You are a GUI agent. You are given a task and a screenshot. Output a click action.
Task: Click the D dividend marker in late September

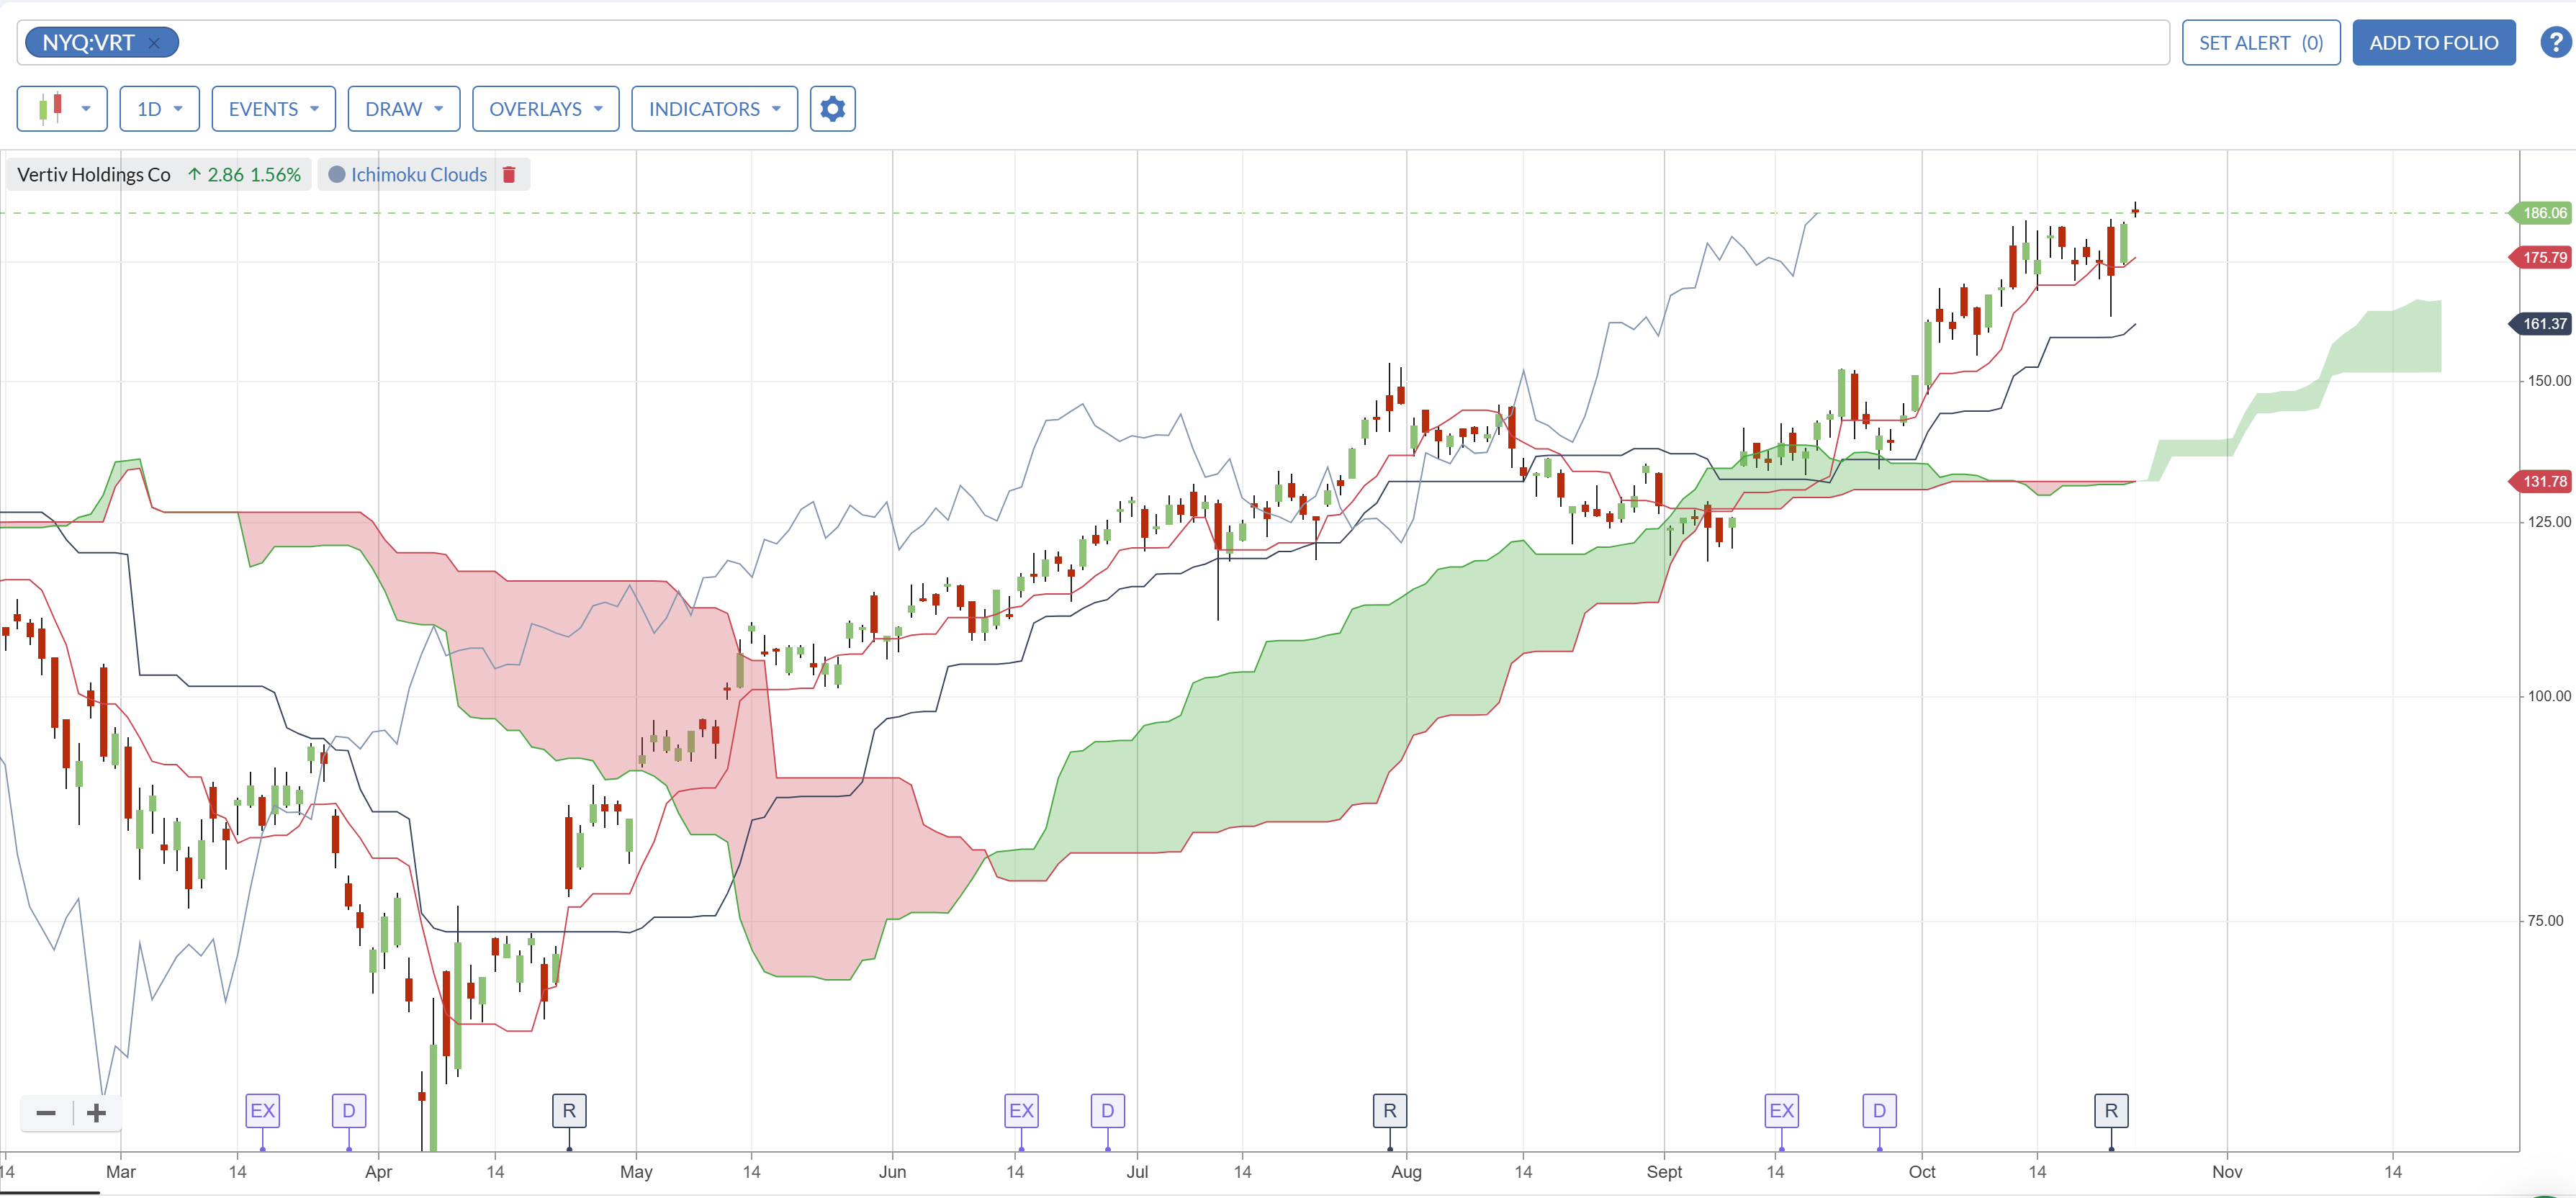click(1879, 1110)
